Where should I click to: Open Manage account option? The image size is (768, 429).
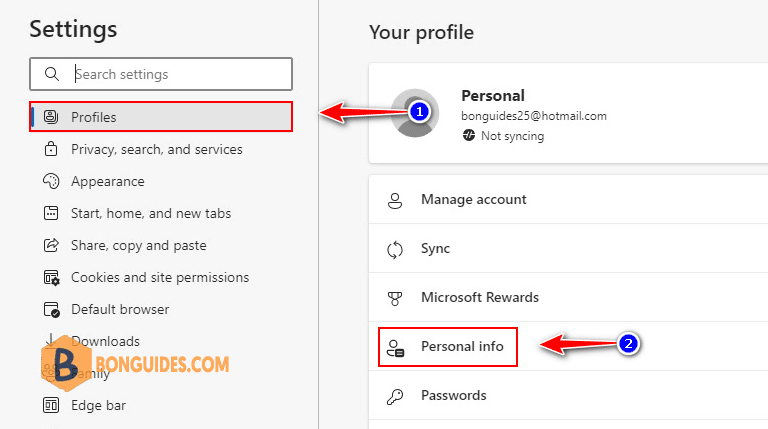473,200
